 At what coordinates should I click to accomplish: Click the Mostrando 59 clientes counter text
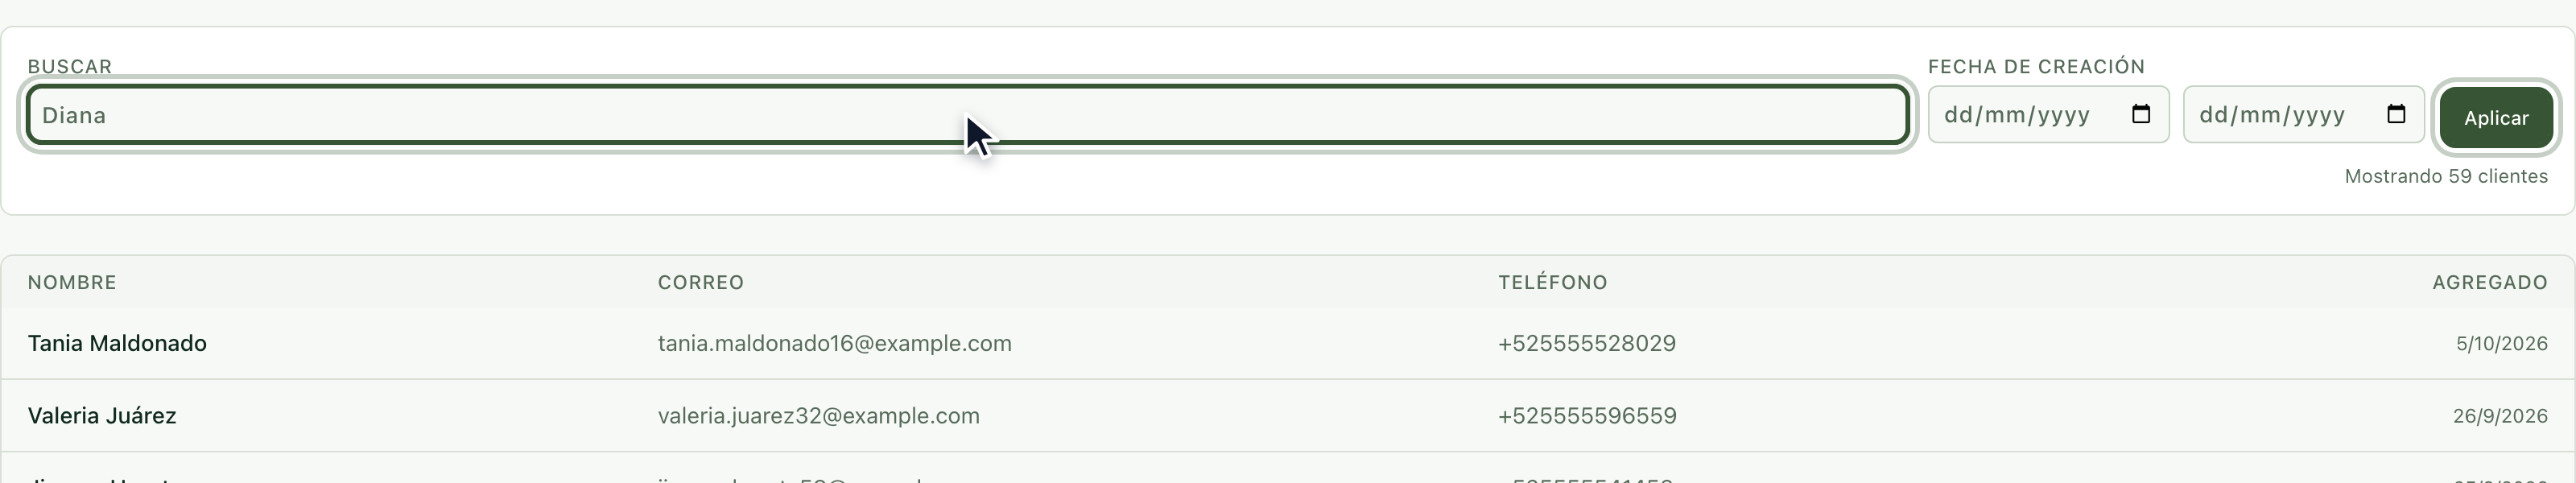point(2446,176)
